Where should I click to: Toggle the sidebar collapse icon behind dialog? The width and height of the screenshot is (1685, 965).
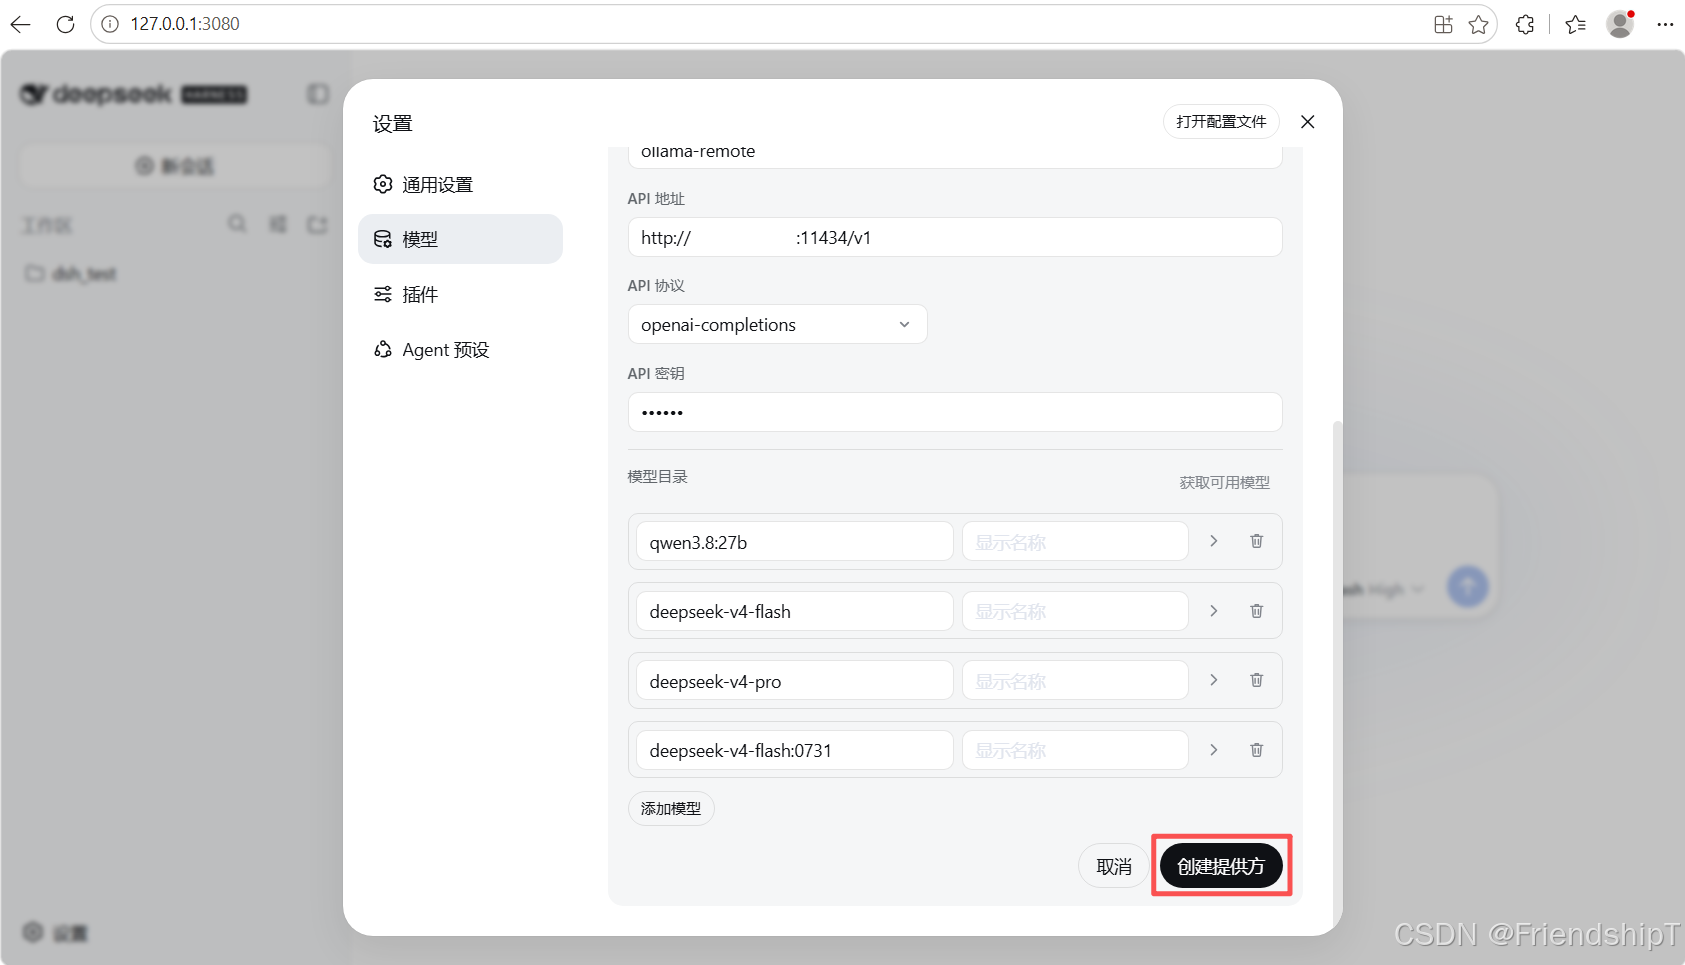click(318, 94)
